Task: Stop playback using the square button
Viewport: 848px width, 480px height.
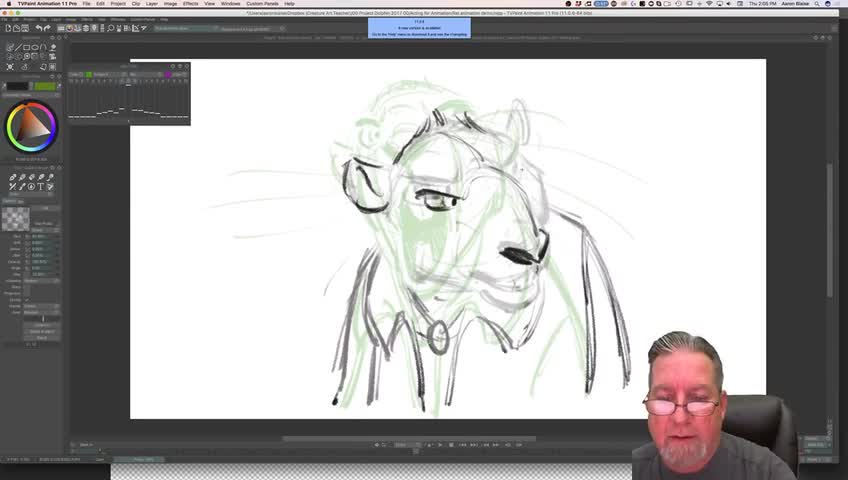Action: [x=451, y=445]
